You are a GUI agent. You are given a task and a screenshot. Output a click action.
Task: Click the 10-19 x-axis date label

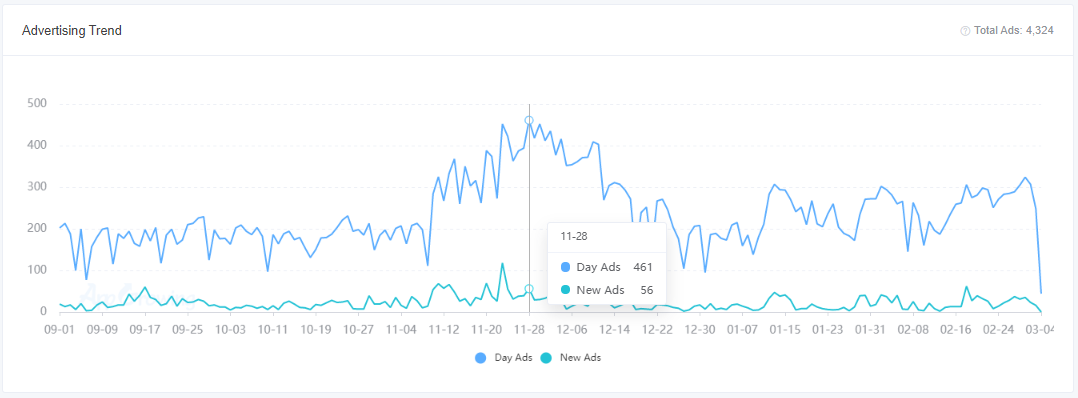tap(316, 329)
